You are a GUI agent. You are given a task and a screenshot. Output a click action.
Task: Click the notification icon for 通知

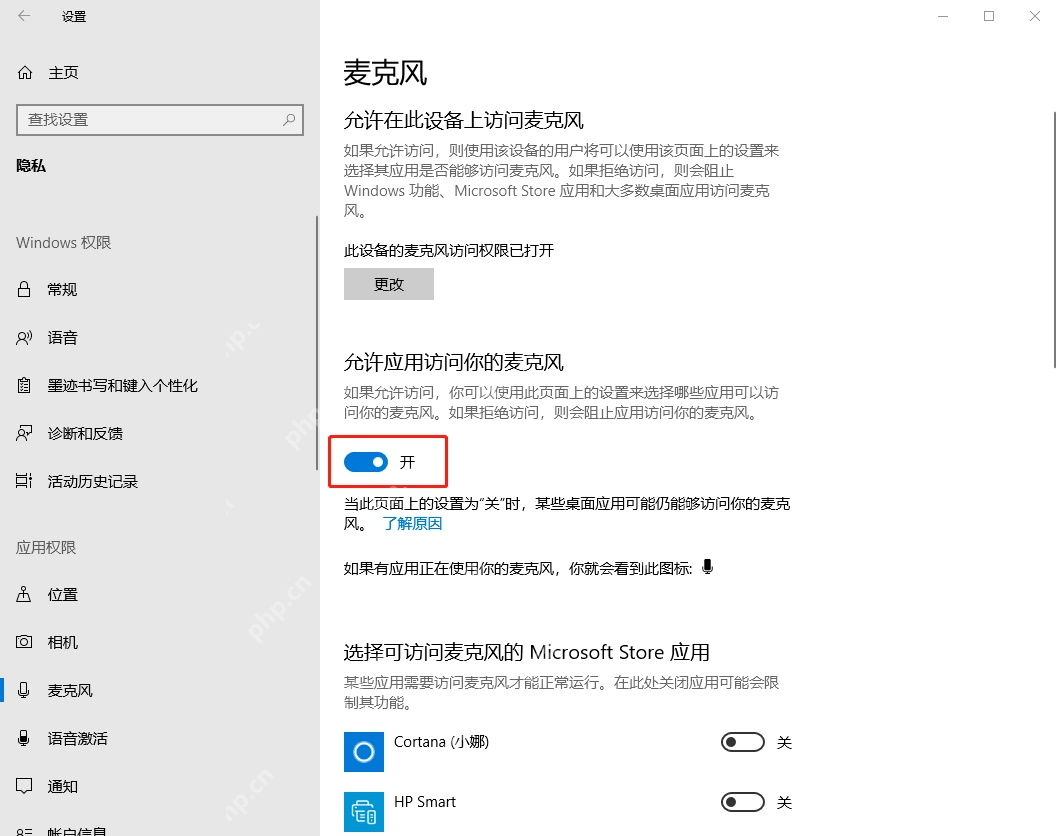(x=24, y=786)
